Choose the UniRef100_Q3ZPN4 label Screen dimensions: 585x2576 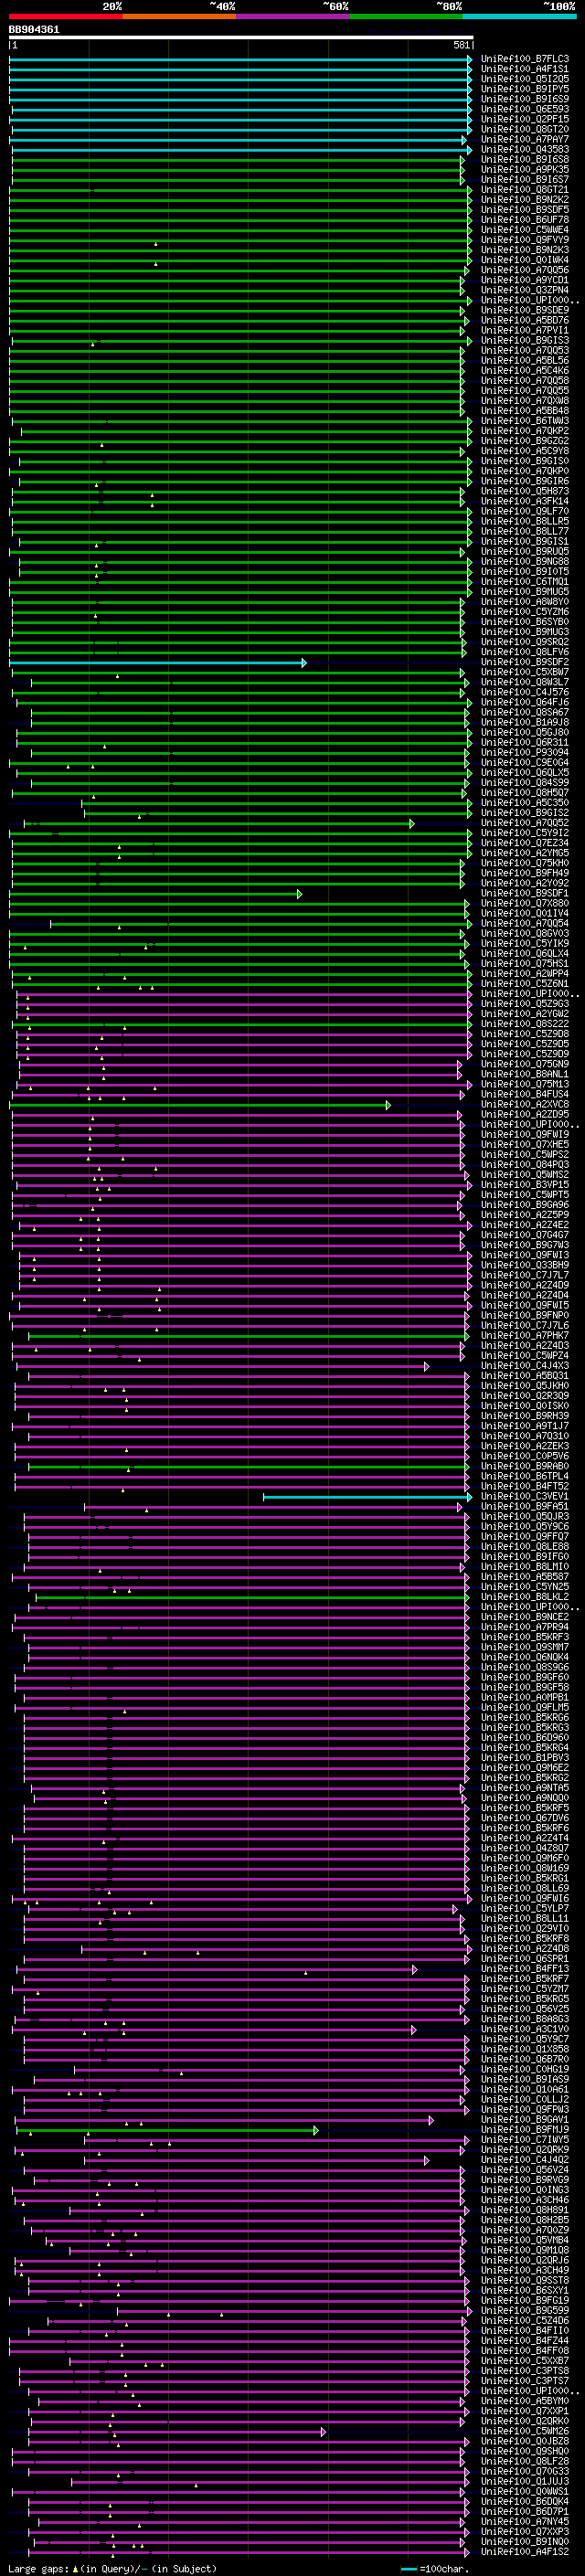(x=525, y=290)
